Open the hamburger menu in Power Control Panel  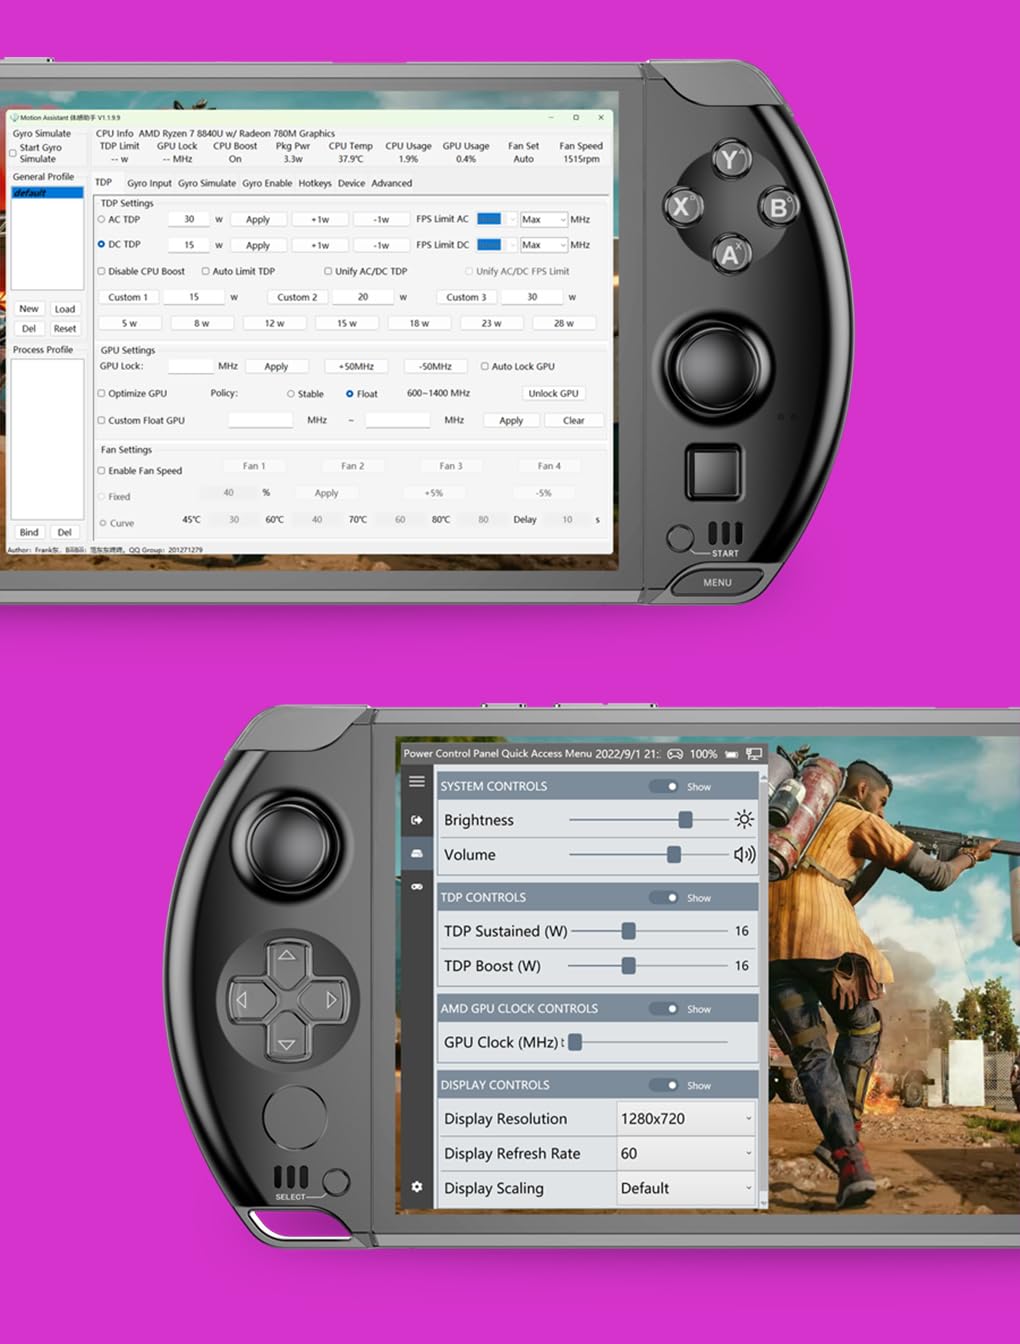pyautogui.click(x=416, y=782)
